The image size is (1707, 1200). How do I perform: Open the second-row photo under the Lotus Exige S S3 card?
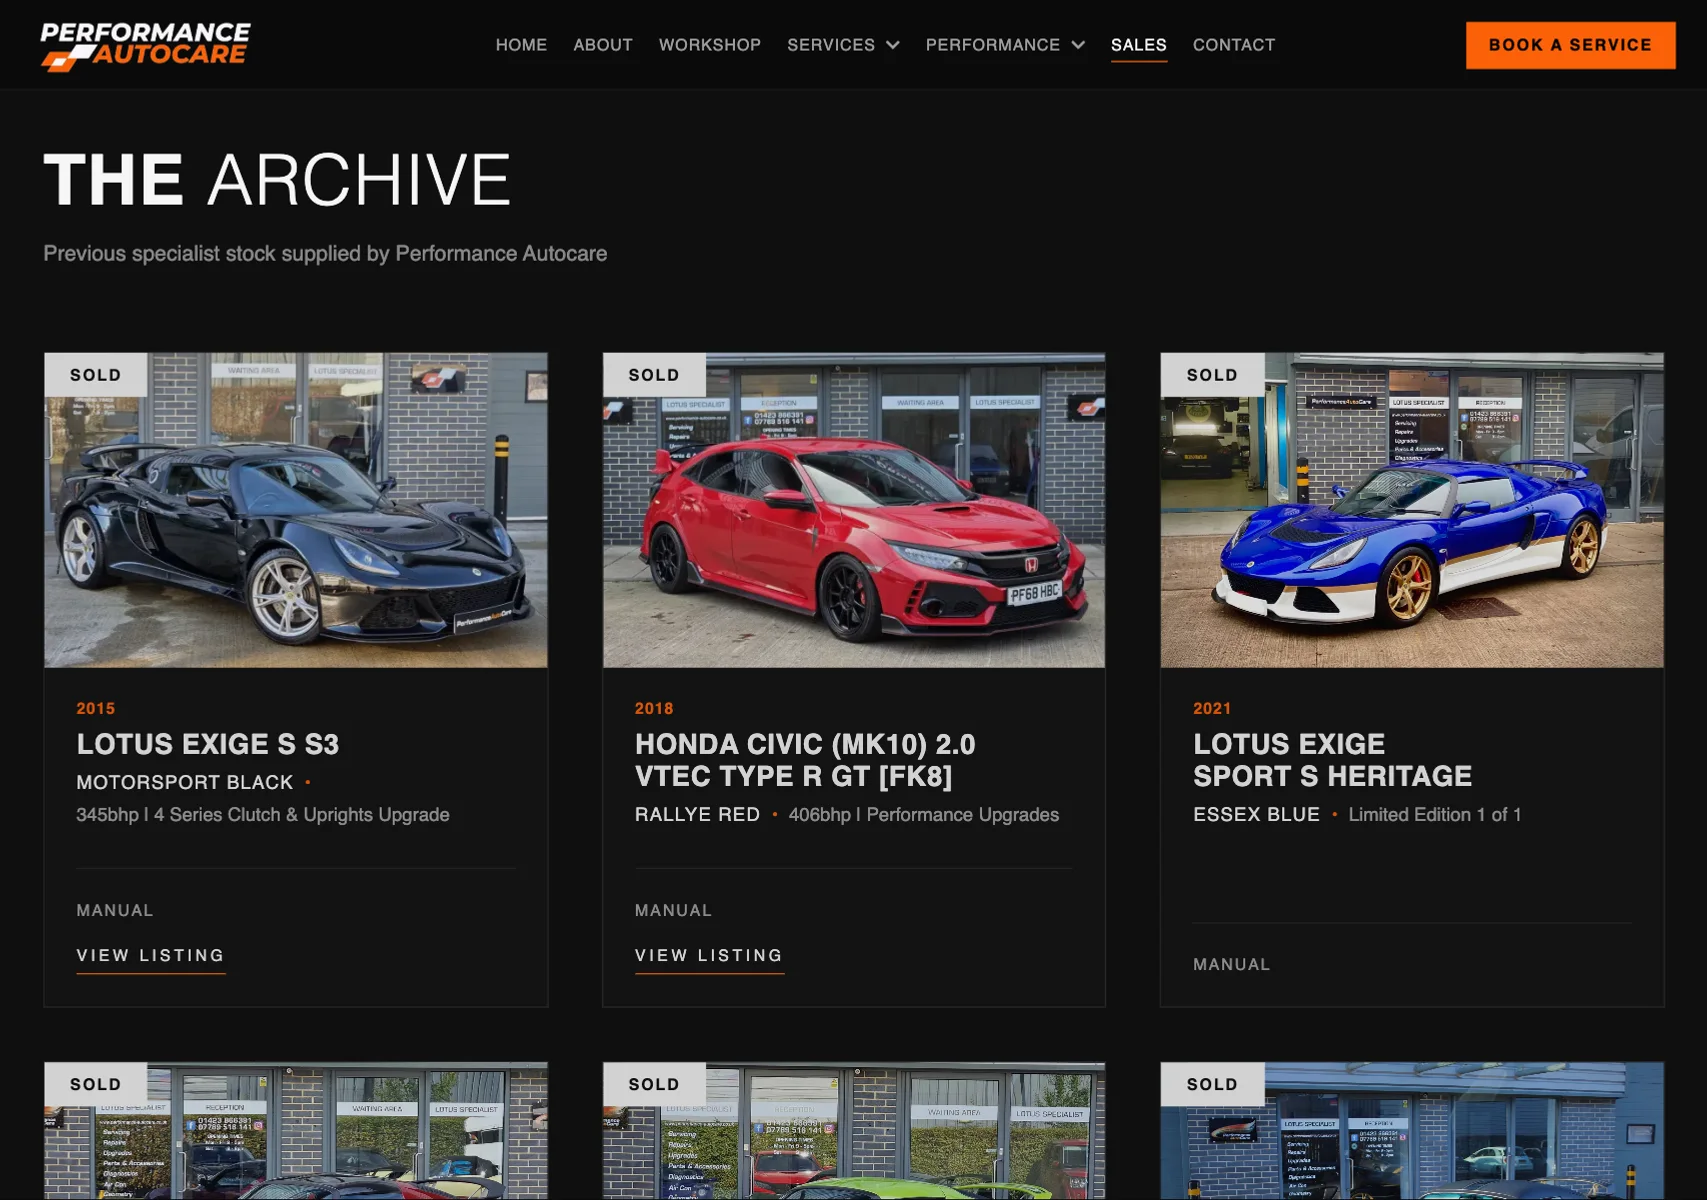[x=296, y=1131]
